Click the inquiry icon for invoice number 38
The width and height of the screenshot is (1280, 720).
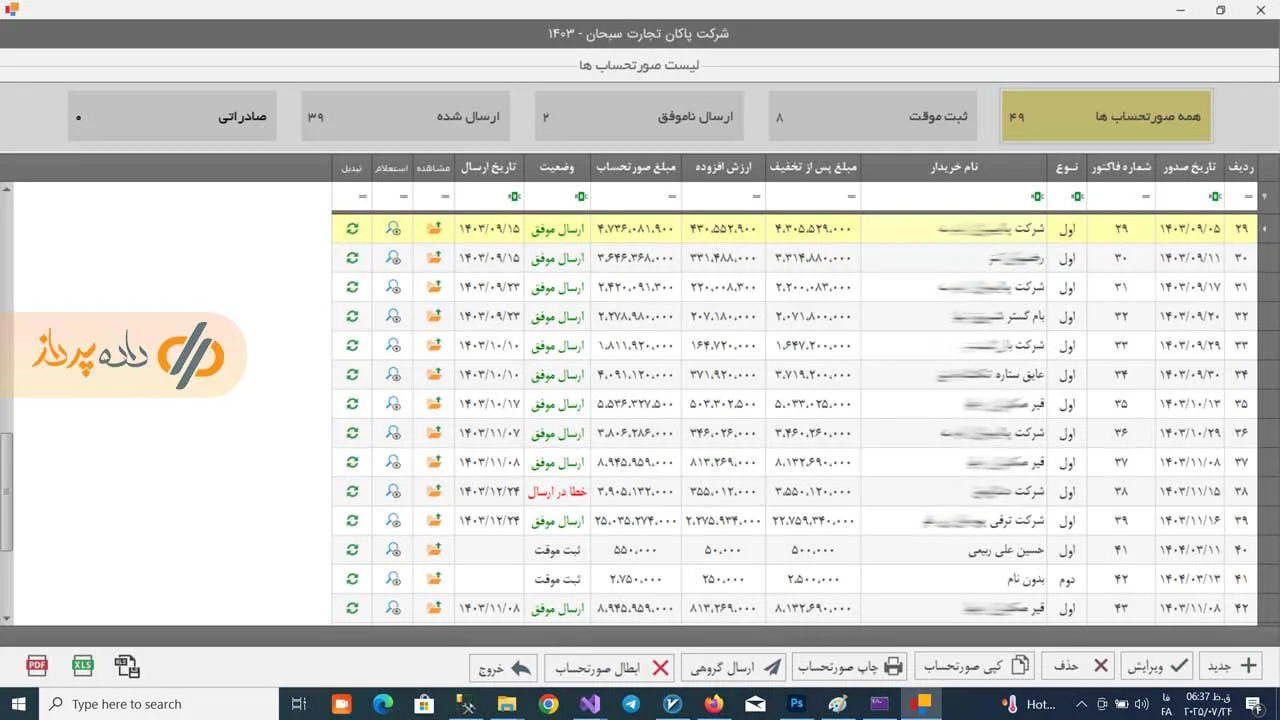click(393, 491)
